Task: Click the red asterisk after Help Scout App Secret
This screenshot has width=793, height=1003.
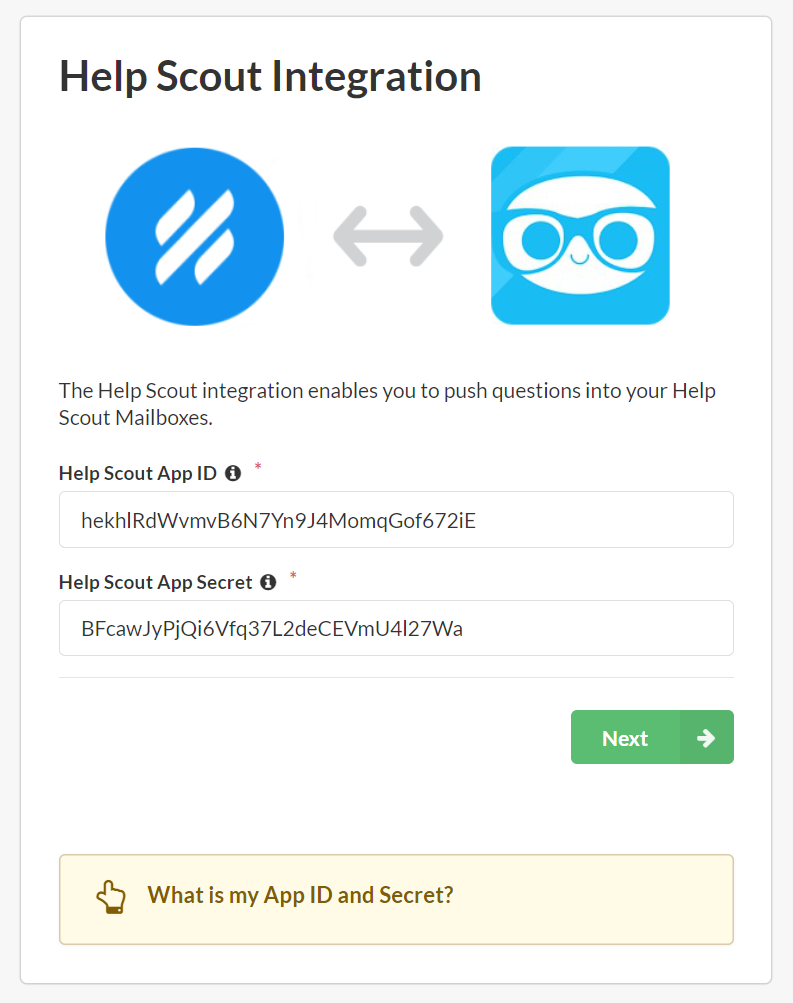Action: (291, 576)
